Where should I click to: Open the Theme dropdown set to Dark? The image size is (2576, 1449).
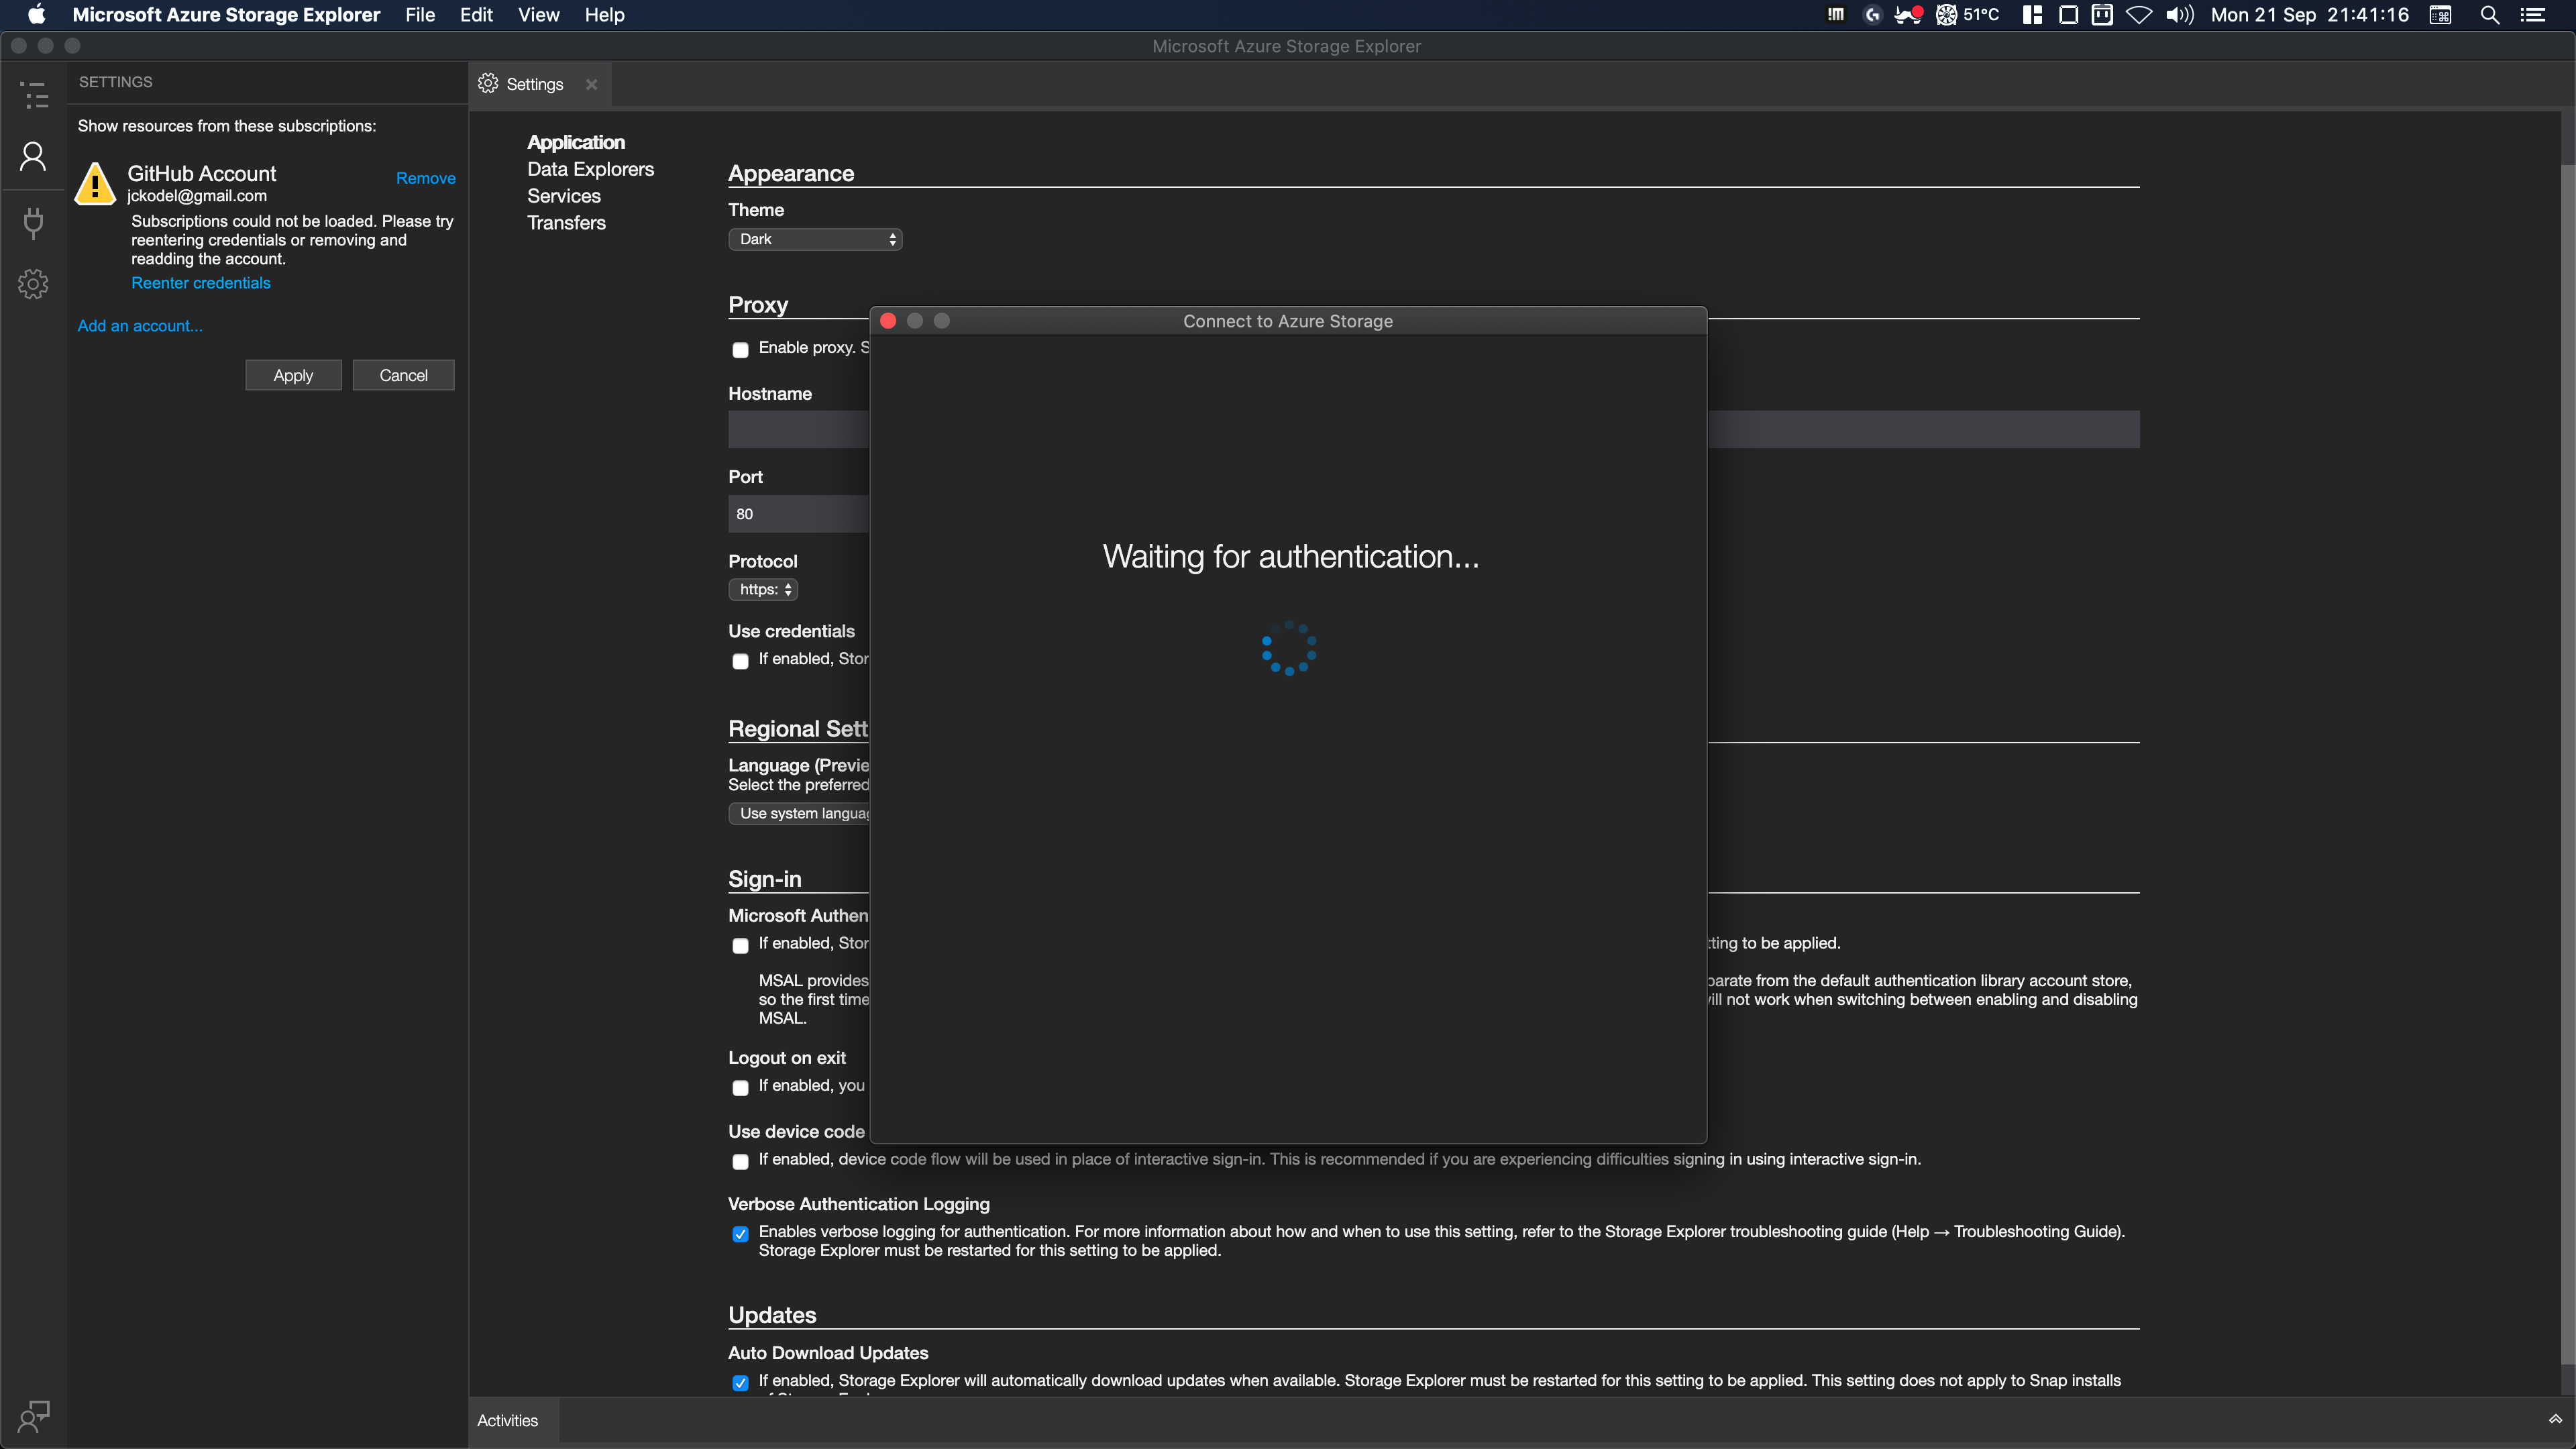click(814, 239)
